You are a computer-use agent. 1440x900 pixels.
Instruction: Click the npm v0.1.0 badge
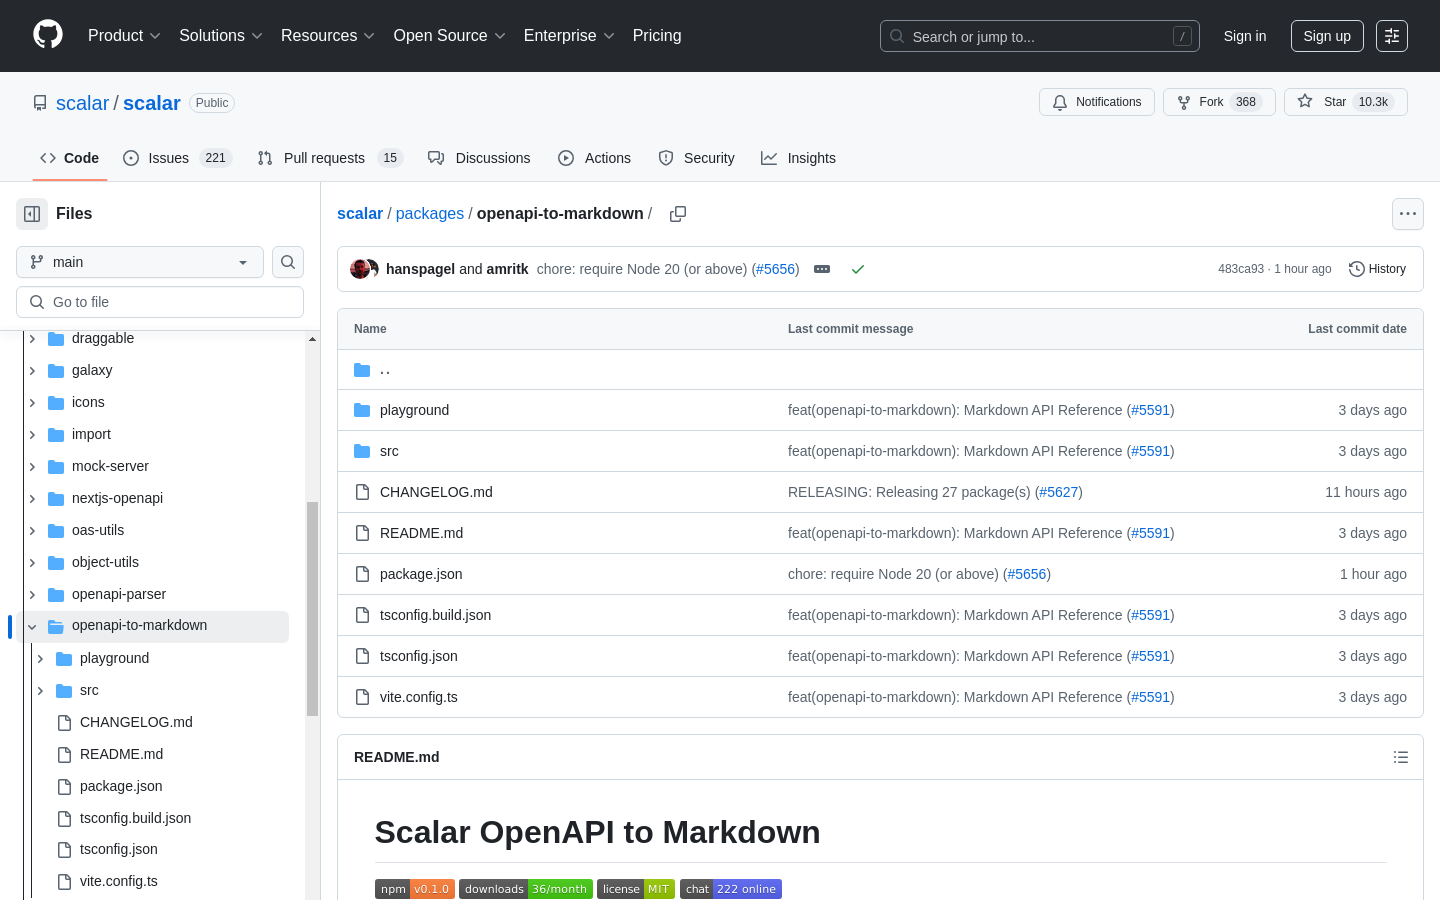(x=415, y=889)
